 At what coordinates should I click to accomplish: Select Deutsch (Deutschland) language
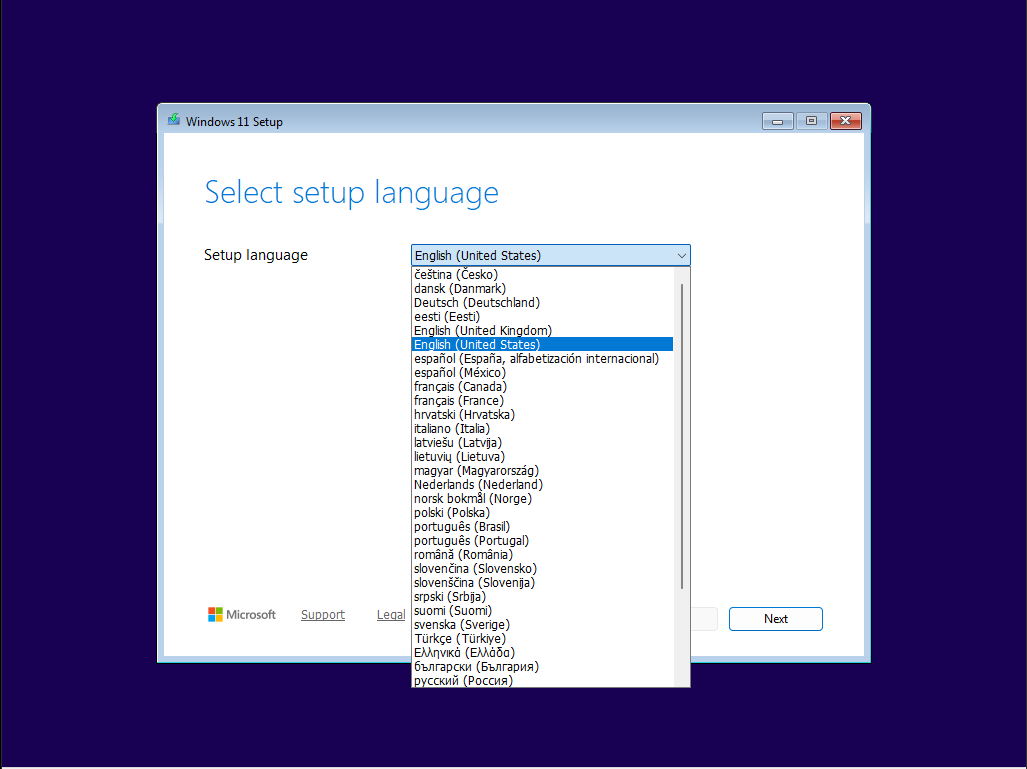[x=542, y=303]
